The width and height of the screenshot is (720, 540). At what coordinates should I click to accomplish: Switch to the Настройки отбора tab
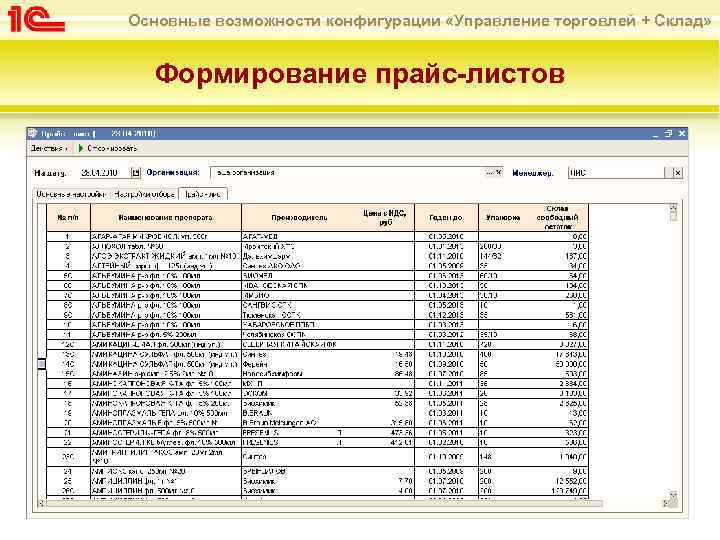coord(144,194)
